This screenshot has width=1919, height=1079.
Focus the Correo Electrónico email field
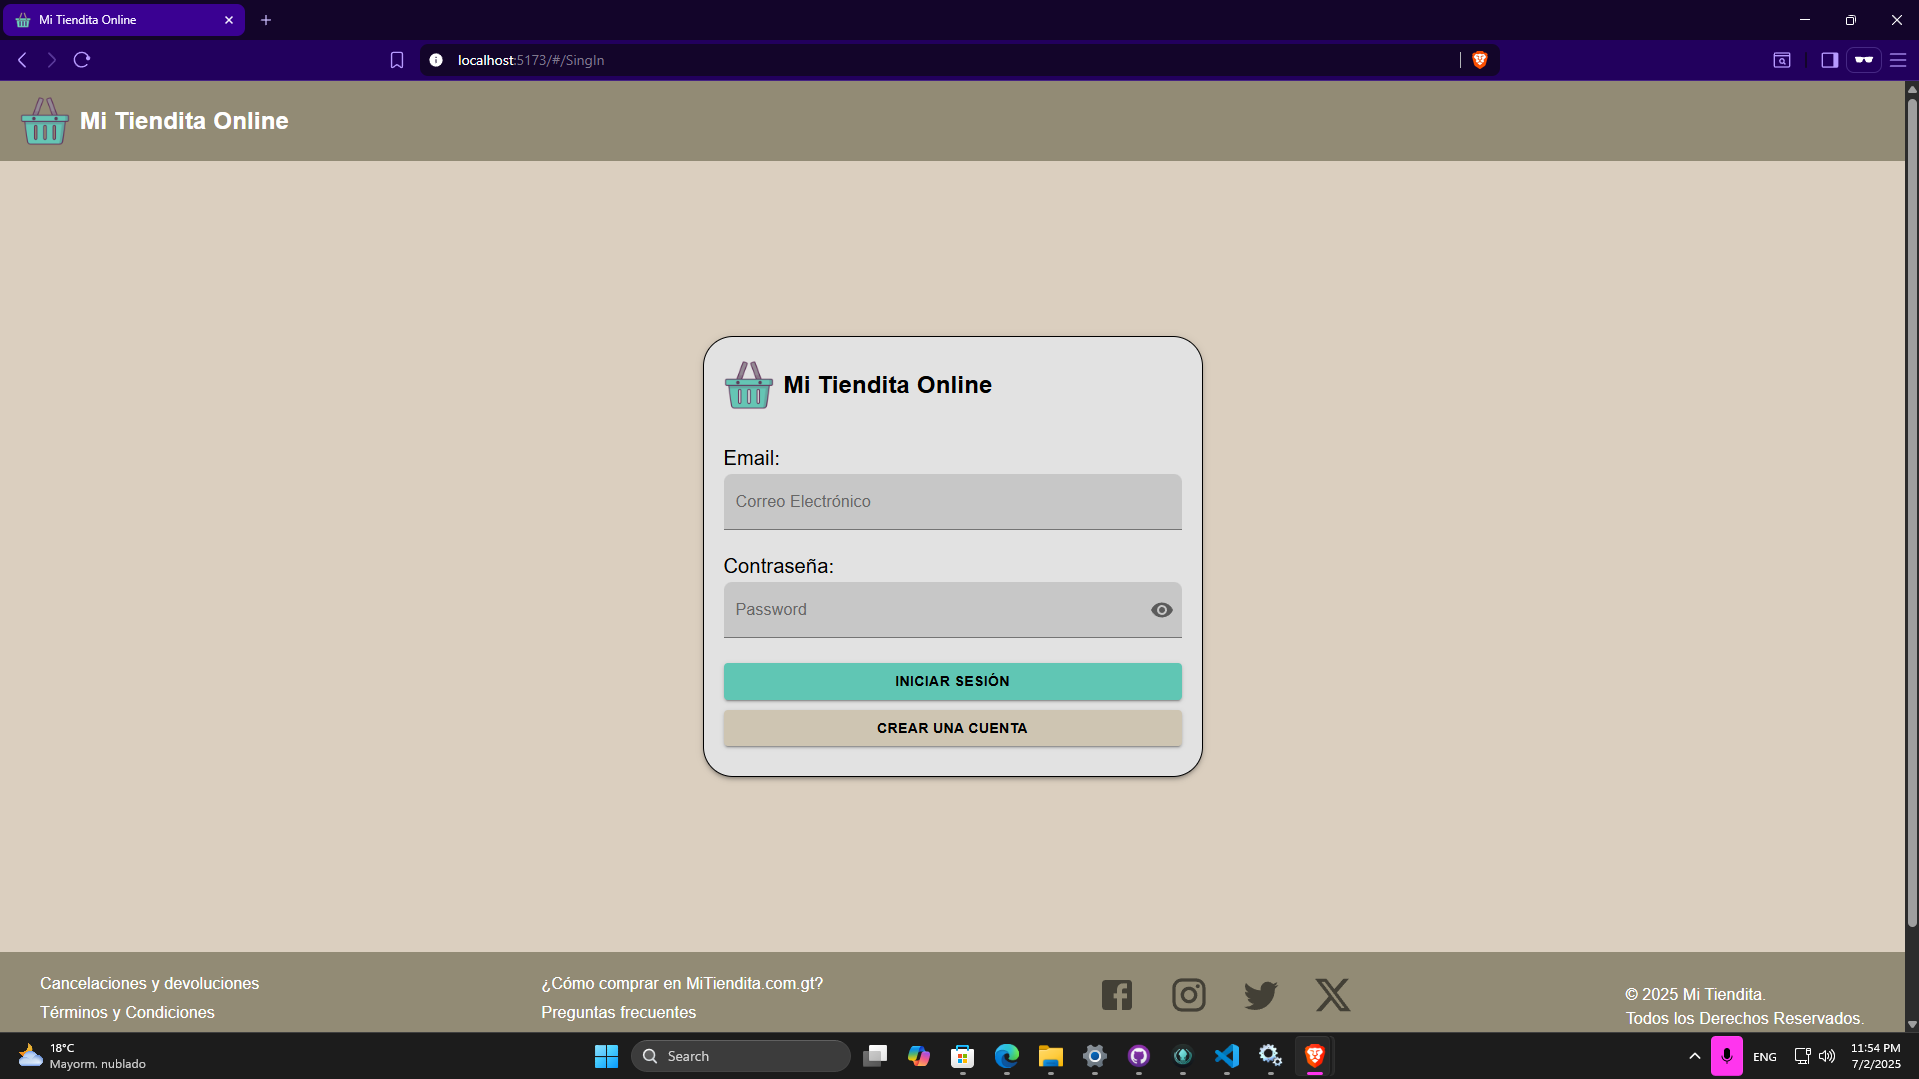pos(952,502)
